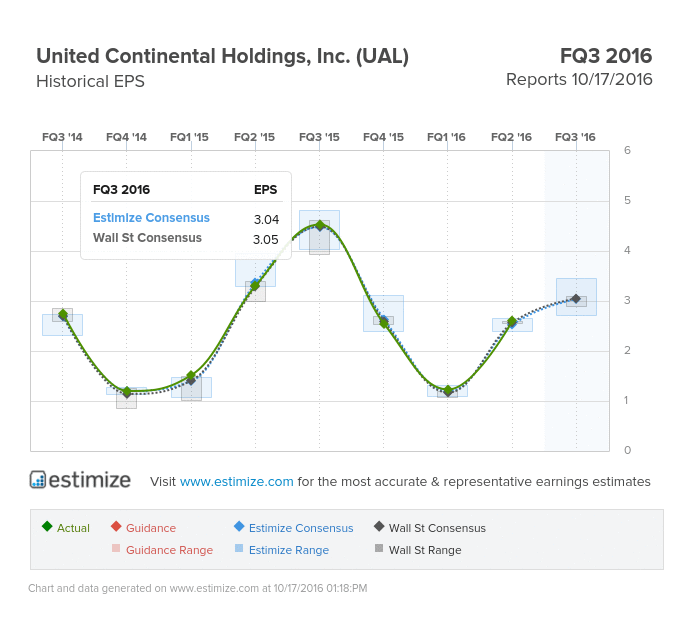Select the FQ3 '16 quarter label

coord(575,137)
